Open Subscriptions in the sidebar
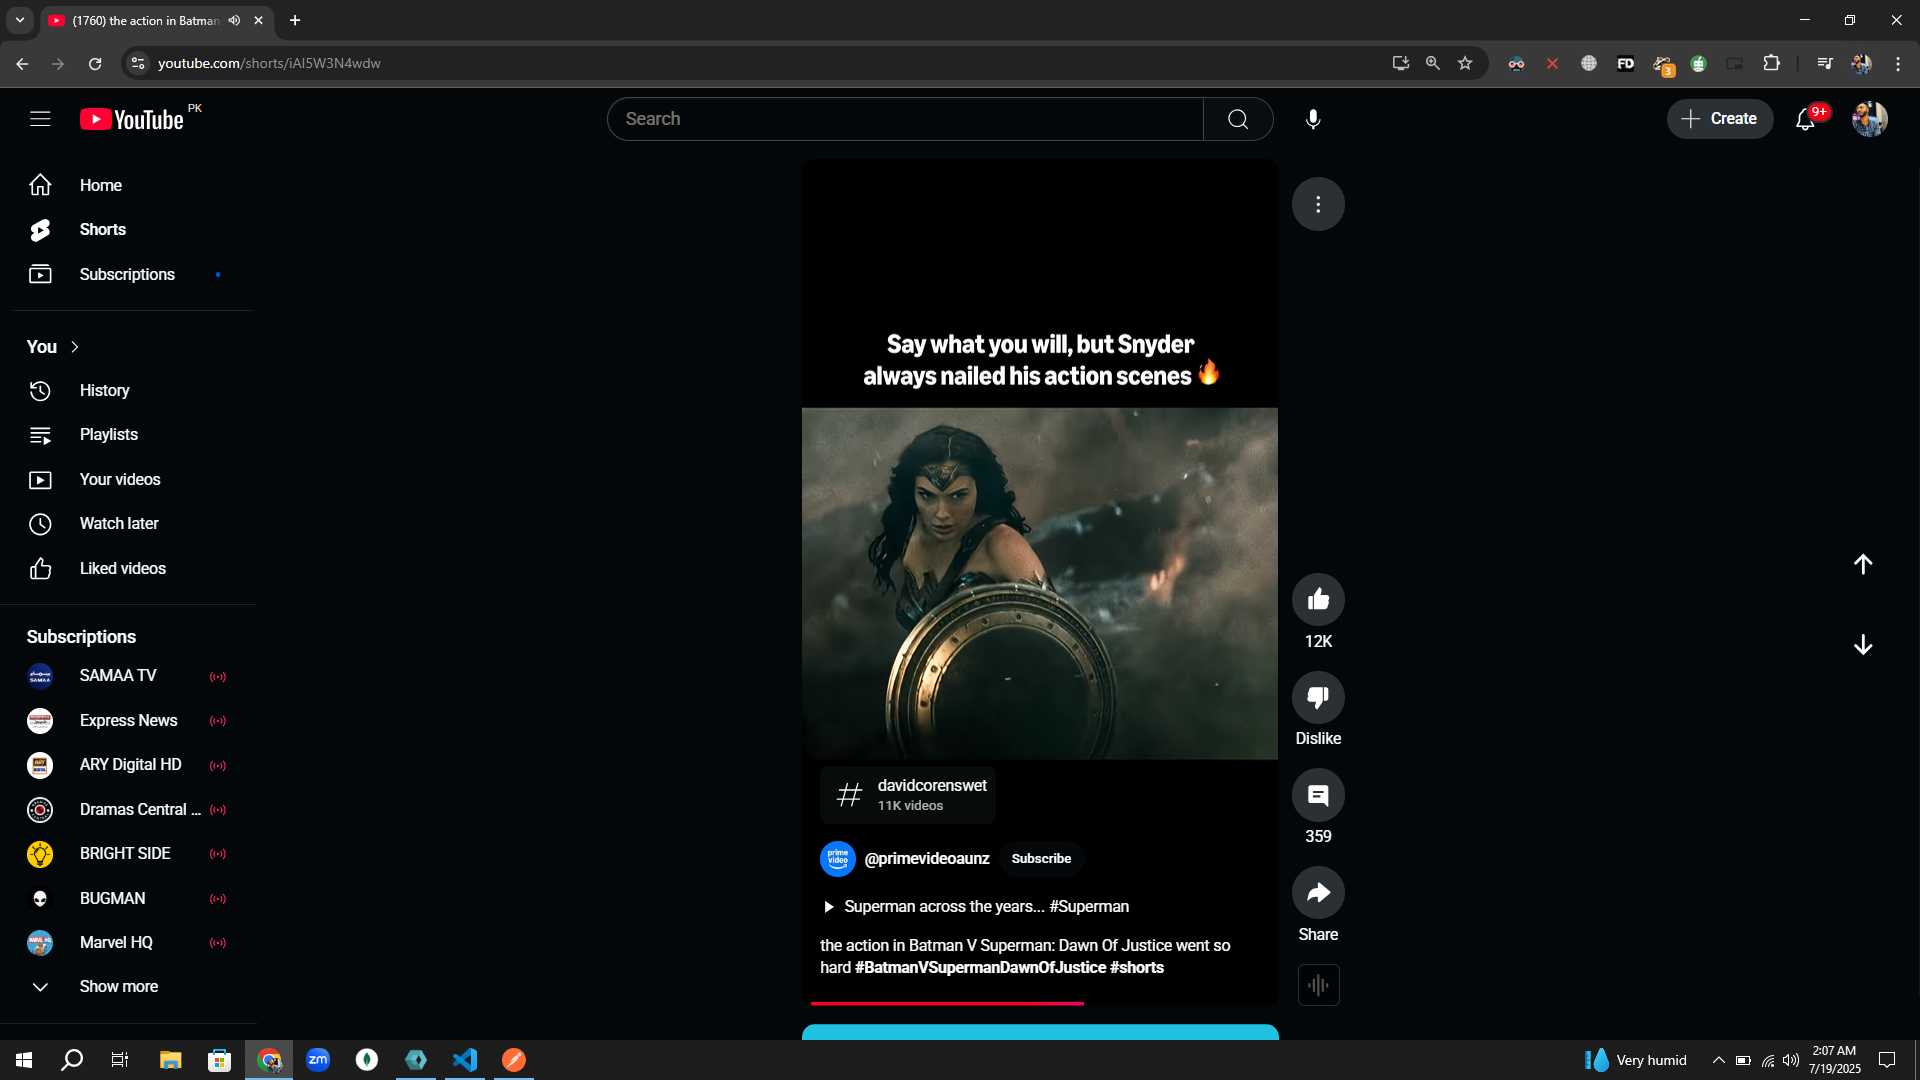Image resolution: width=1920 pixels, height=1080 pixels. 128,274
